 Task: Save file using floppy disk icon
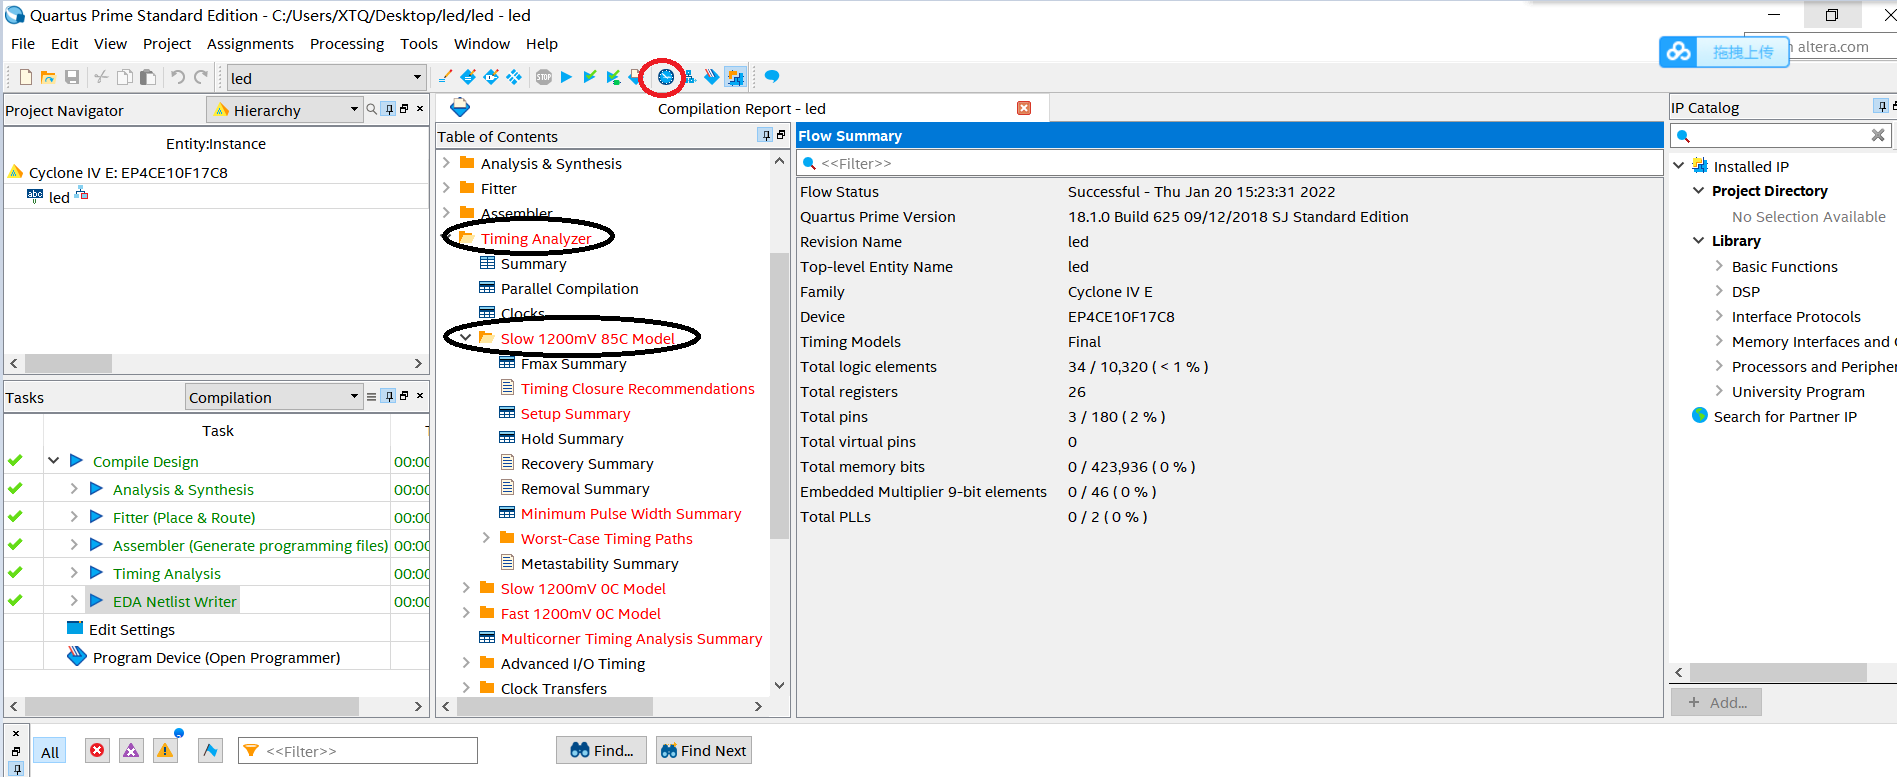click(72, 77)
